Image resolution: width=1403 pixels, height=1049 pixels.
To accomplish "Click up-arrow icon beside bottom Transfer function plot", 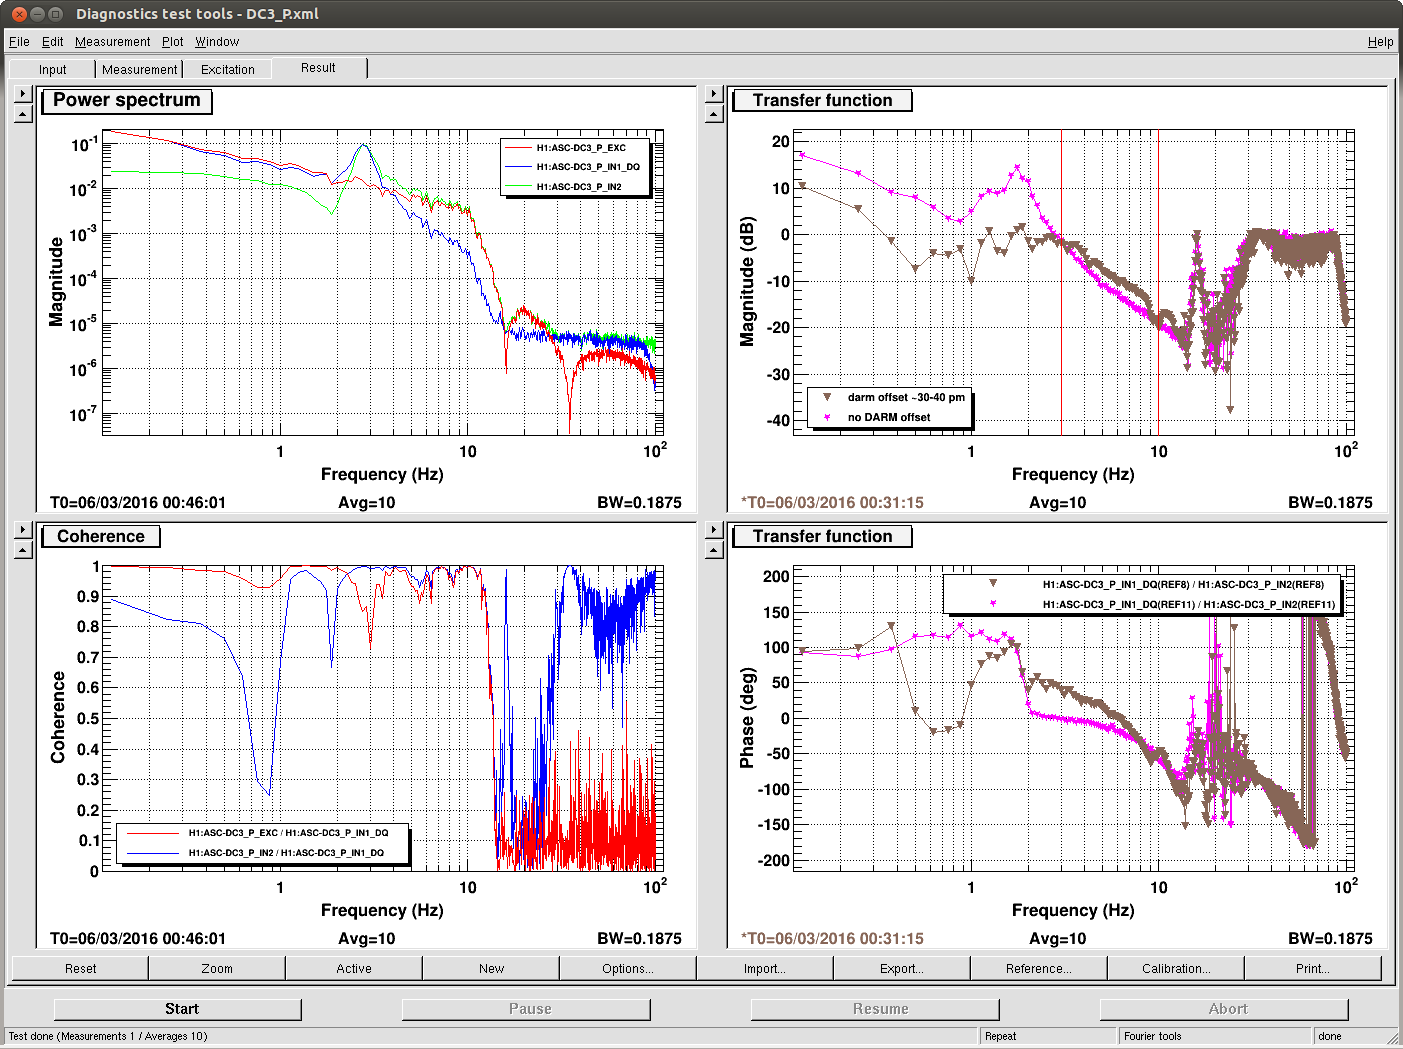I will pos(714,550).
